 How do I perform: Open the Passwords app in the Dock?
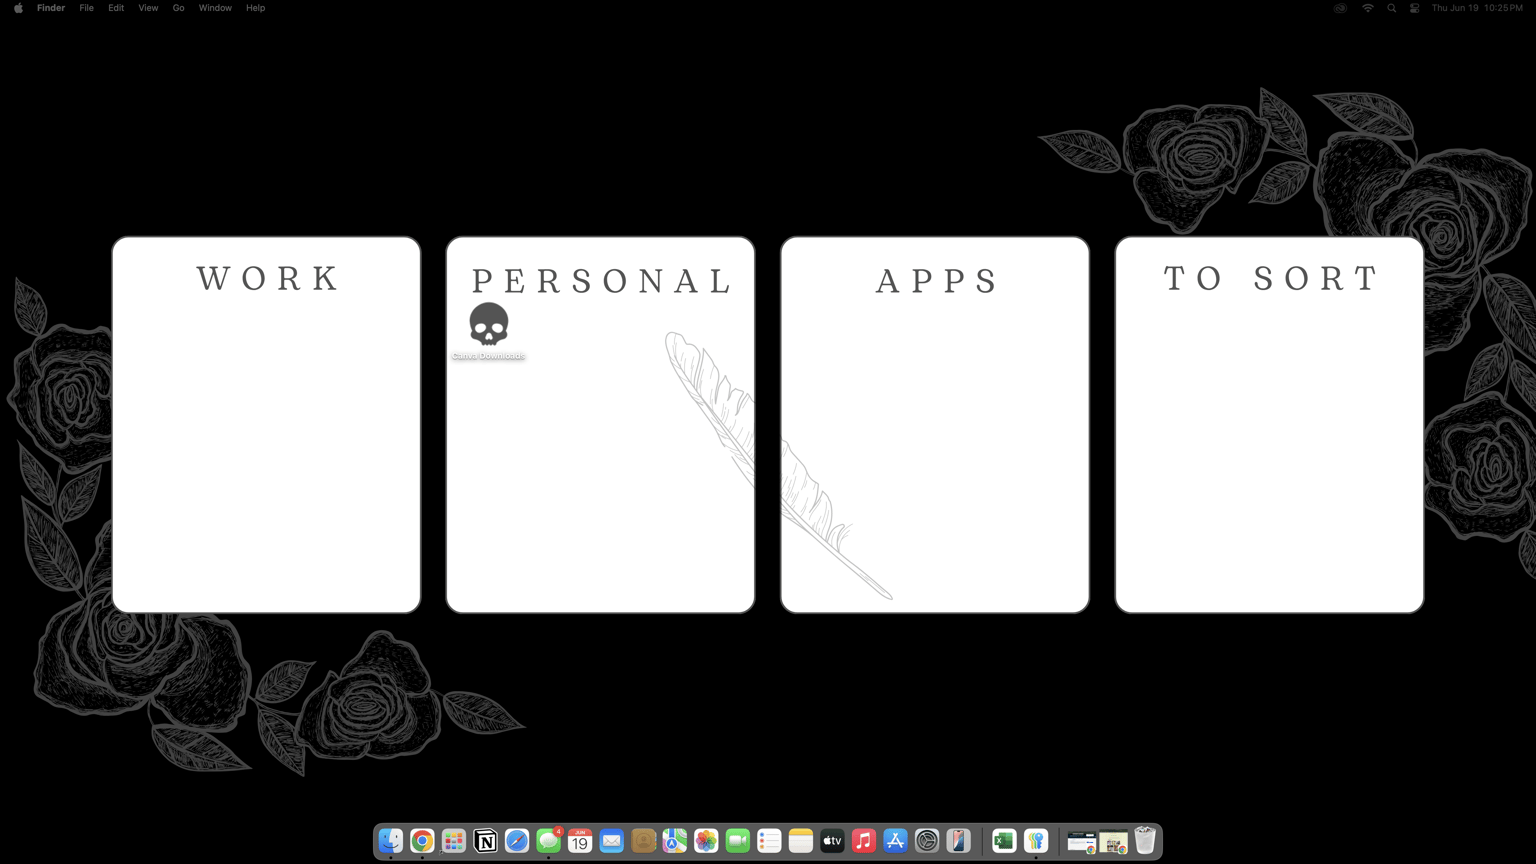coord(1036,841)
